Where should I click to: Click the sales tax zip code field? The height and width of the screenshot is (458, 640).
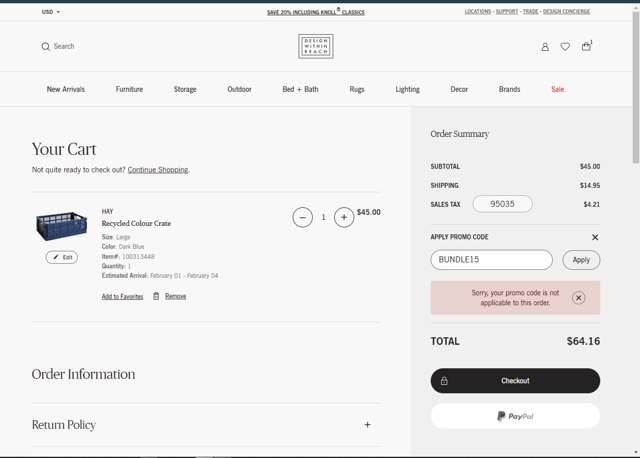coord(502,204)
